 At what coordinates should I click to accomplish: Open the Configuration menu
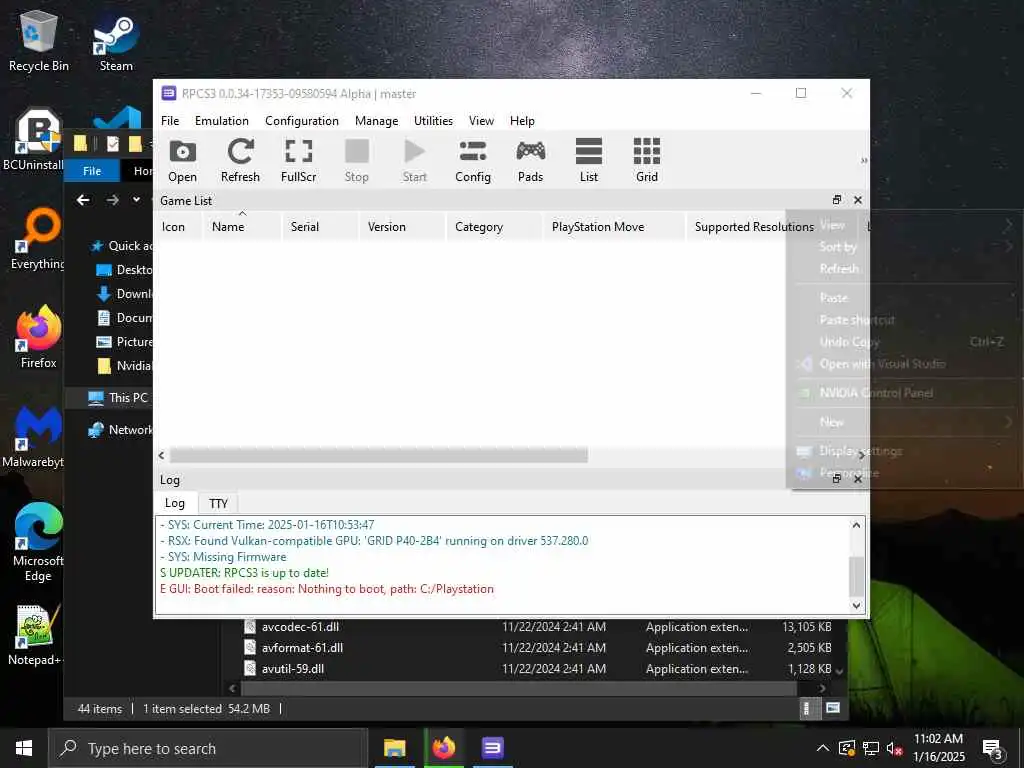(x=302, y=121)
